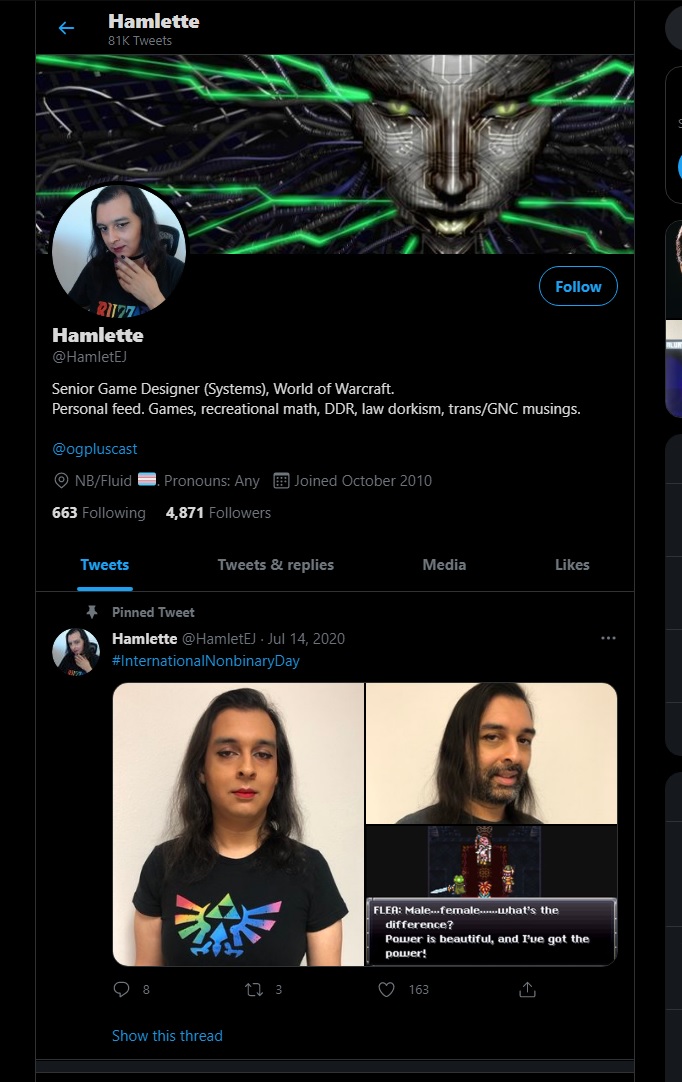Click the reply icon on pinned tweet
This screenshot has width=682, height=1082.
(x=121, y=989)
